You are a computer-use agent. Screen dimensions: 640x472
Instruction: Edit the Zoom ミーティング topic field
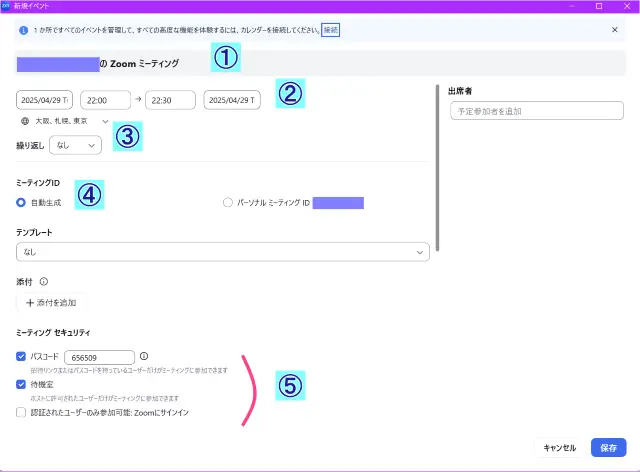pyautogui.click(x=320, y=63)
